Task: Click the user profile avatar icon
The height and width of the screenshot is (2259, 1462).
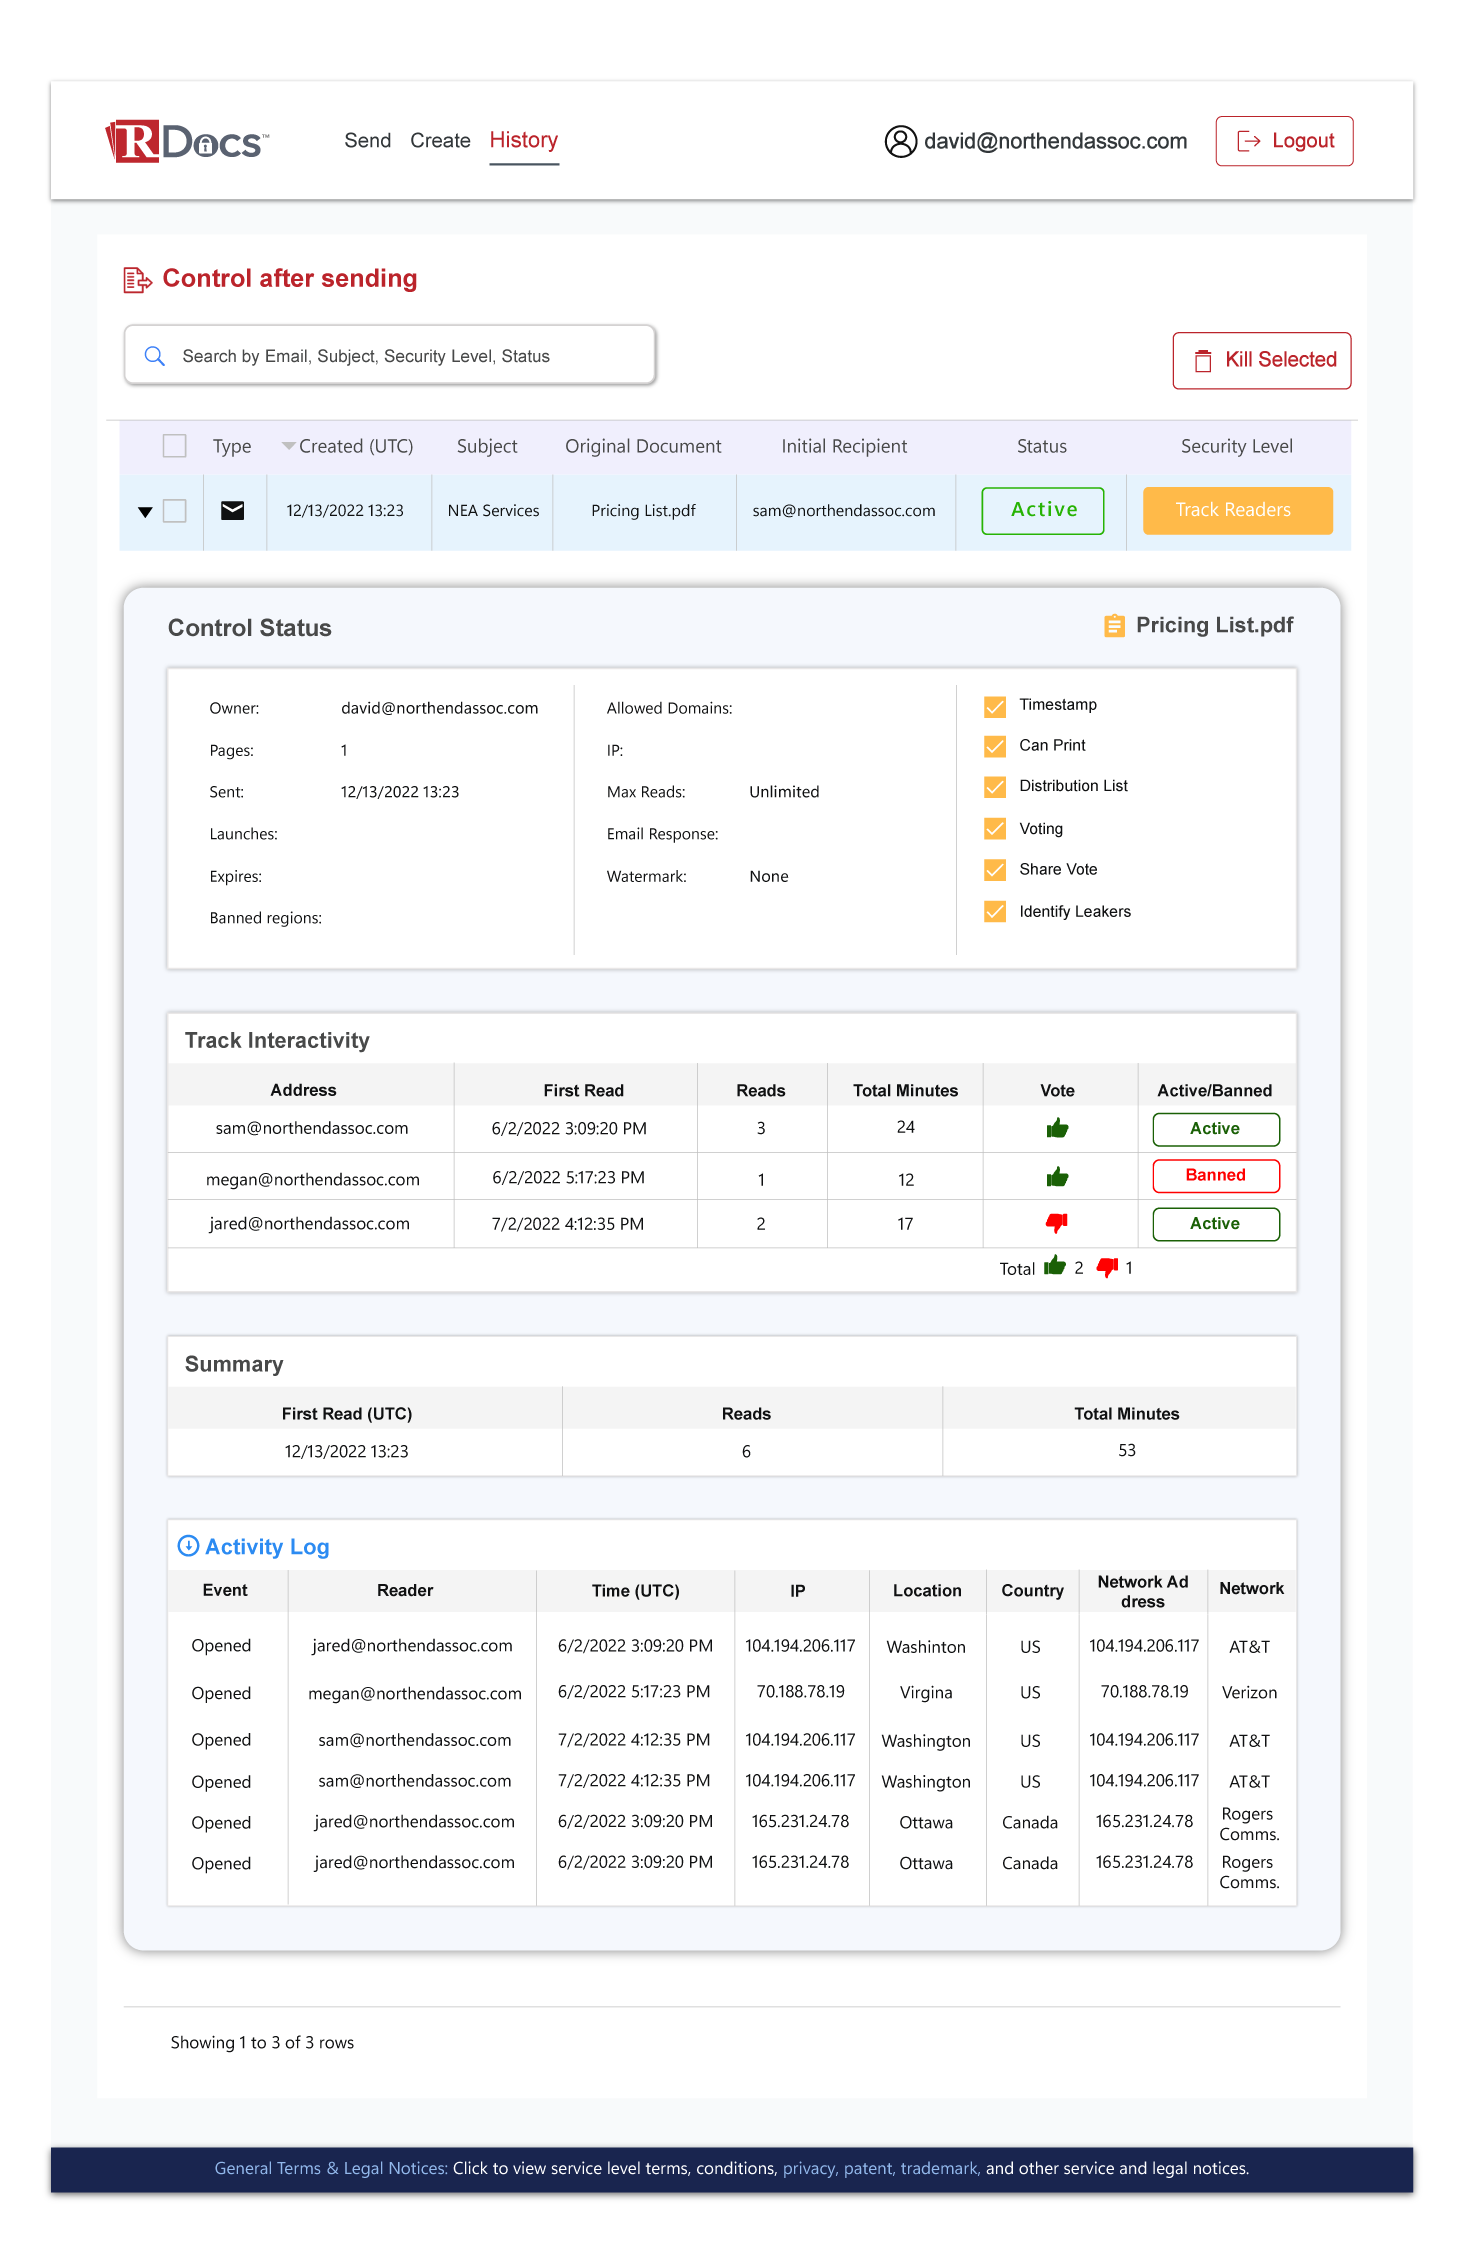Action: click(x=900, y=142)
